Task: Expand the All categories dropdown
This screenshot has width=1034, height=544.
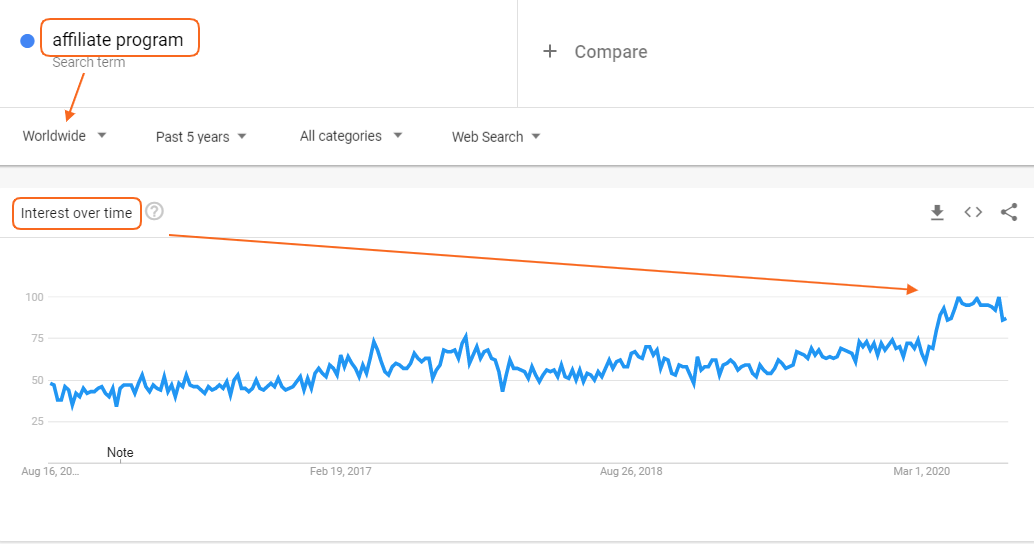Action: (351, 136)
